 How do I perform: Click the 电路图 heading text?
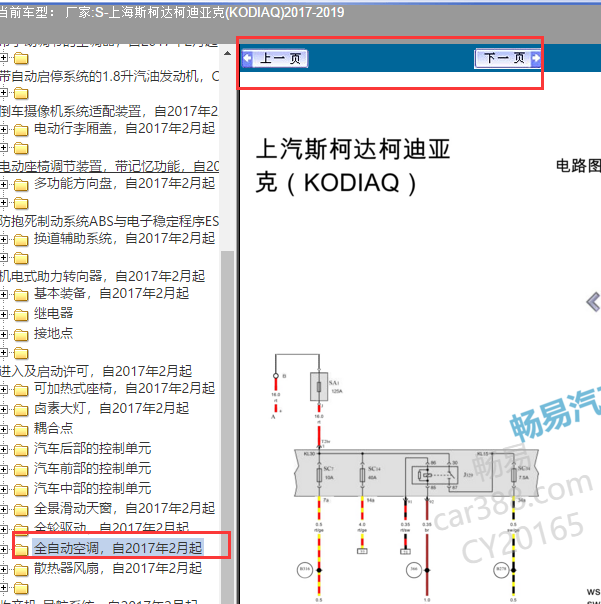[x=578, y=166]
